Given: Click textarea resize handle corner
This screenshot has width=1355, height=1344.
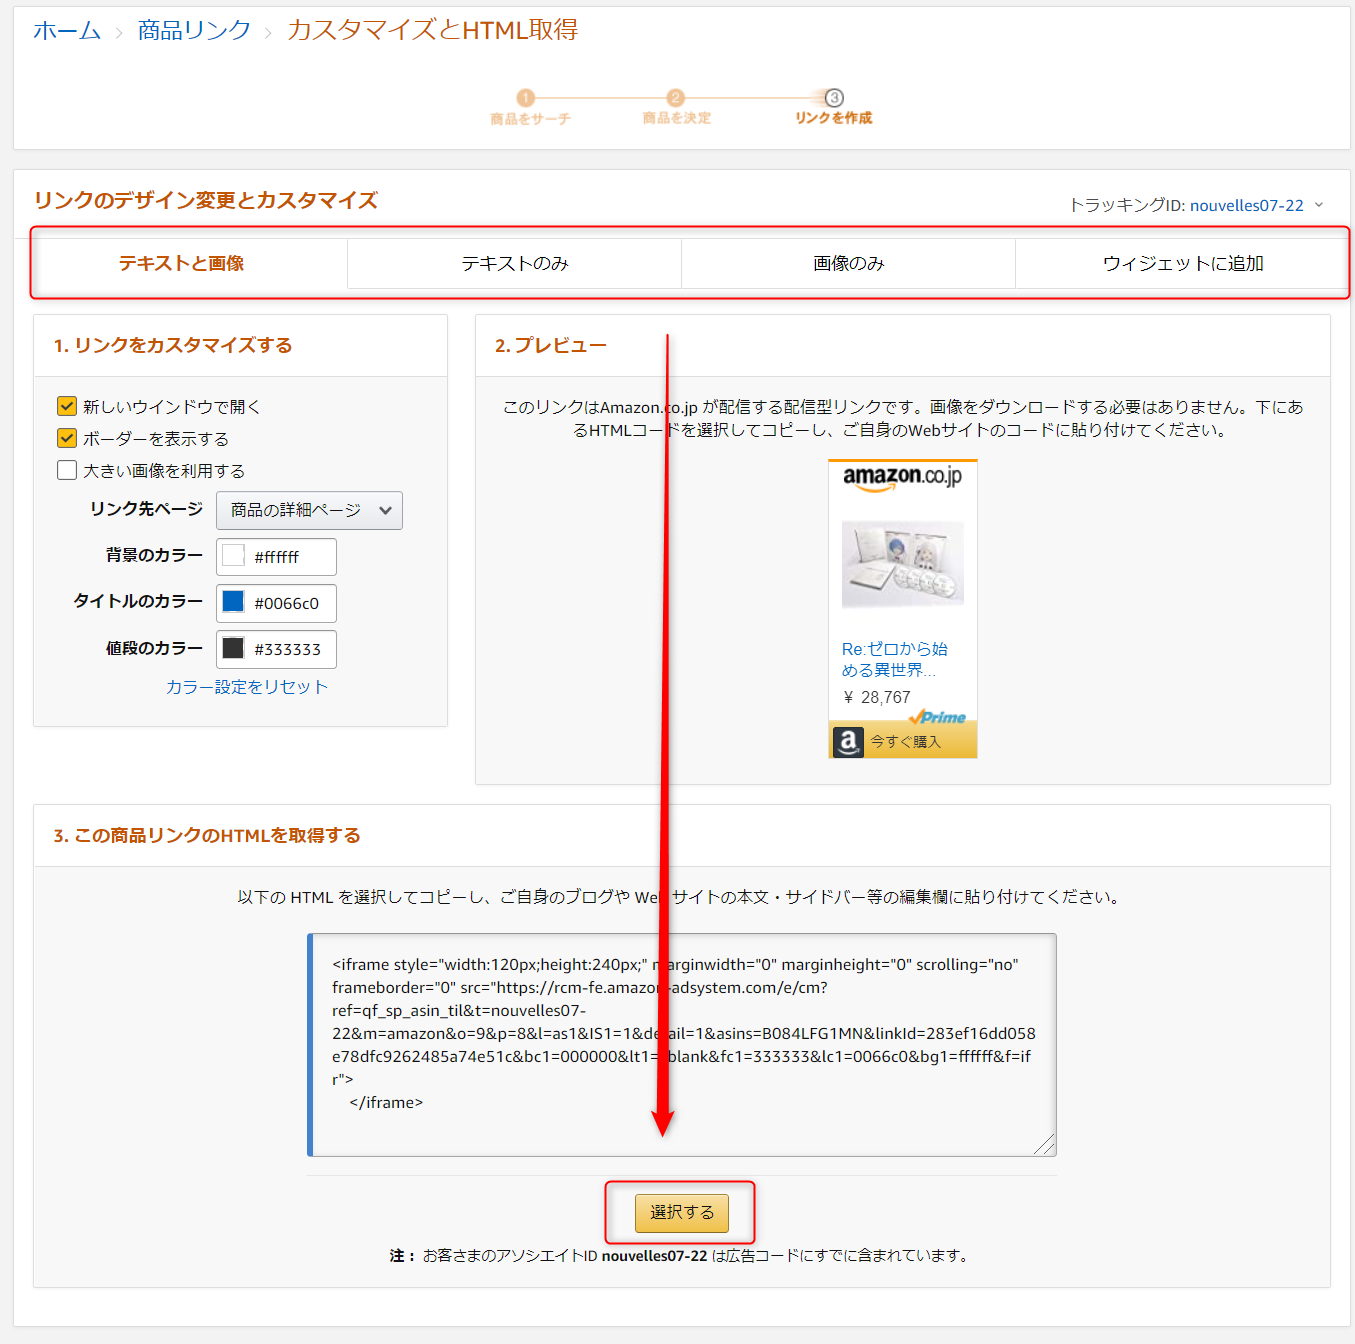Looking at the screenshot, I should pos(1045,1145).
